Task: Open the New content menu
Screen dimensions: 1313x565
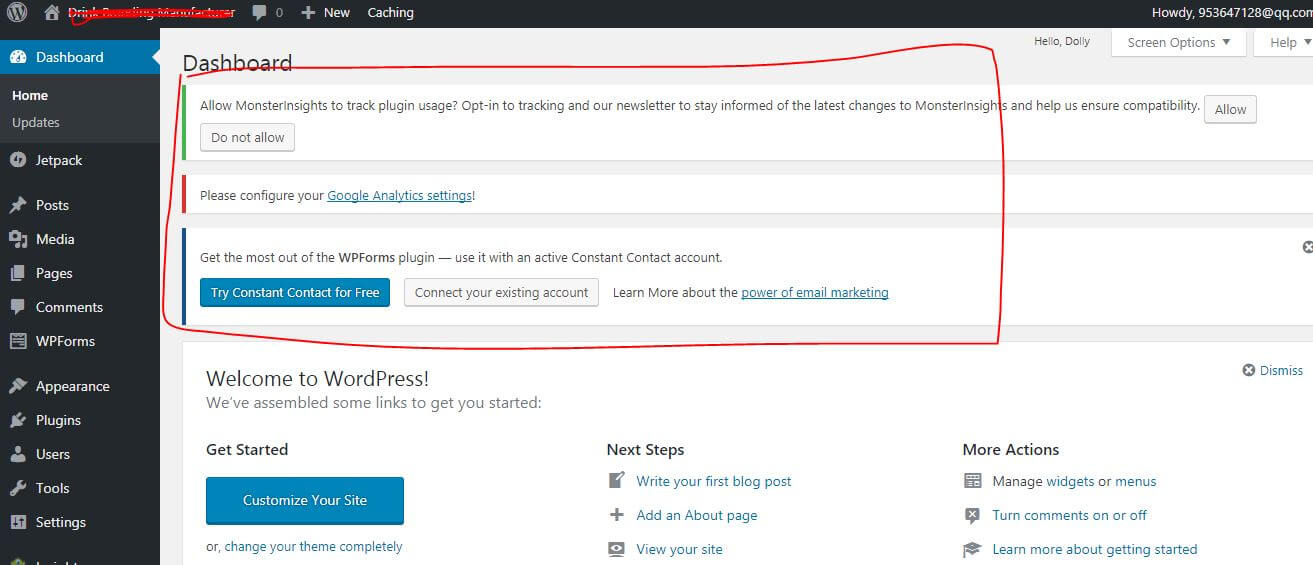Action: tap(325, 13)
